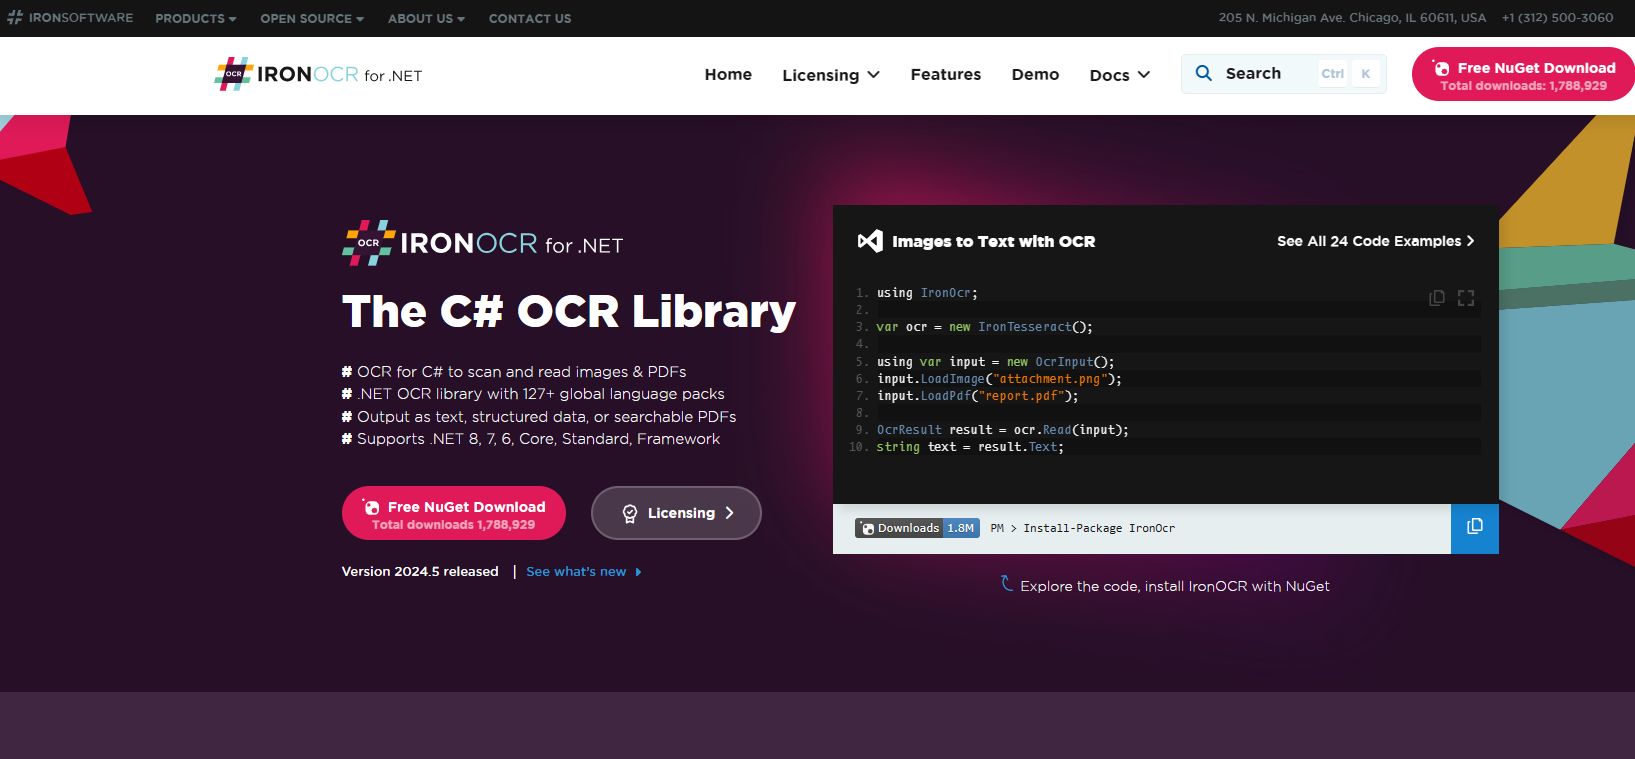Click the IronSoftware hash logo in top bar
This screenshot has width=1635, height=759.
14,18
